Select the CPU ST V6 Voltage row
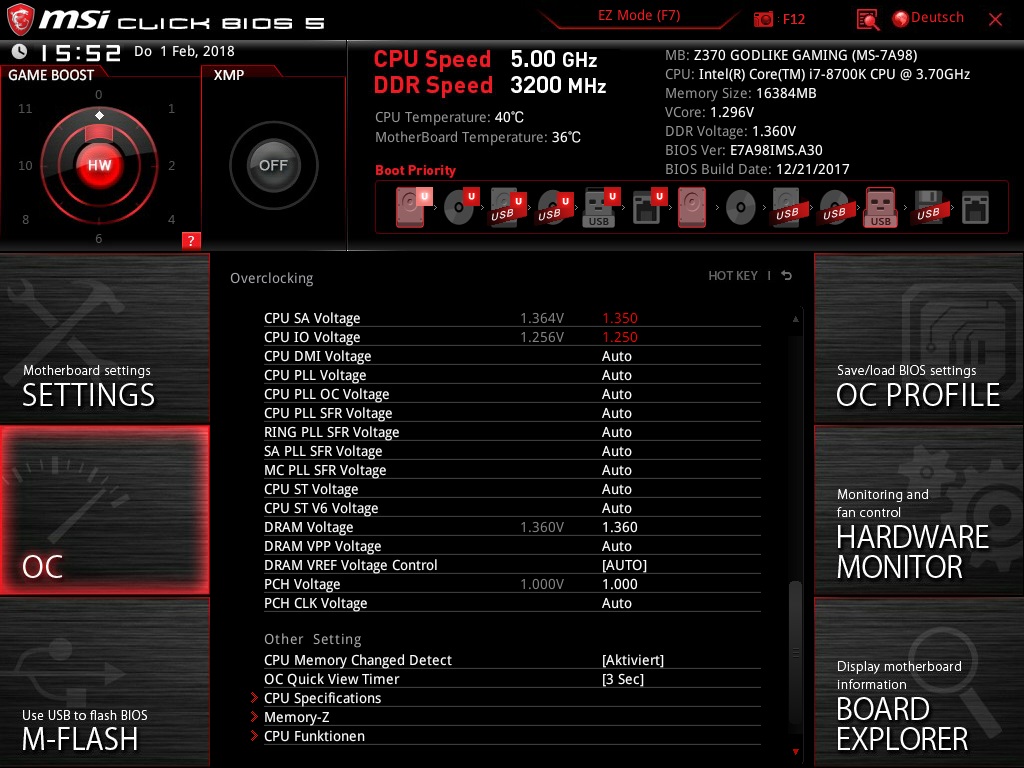Viewport: 1024px width, 768px height. pos(512,507)
